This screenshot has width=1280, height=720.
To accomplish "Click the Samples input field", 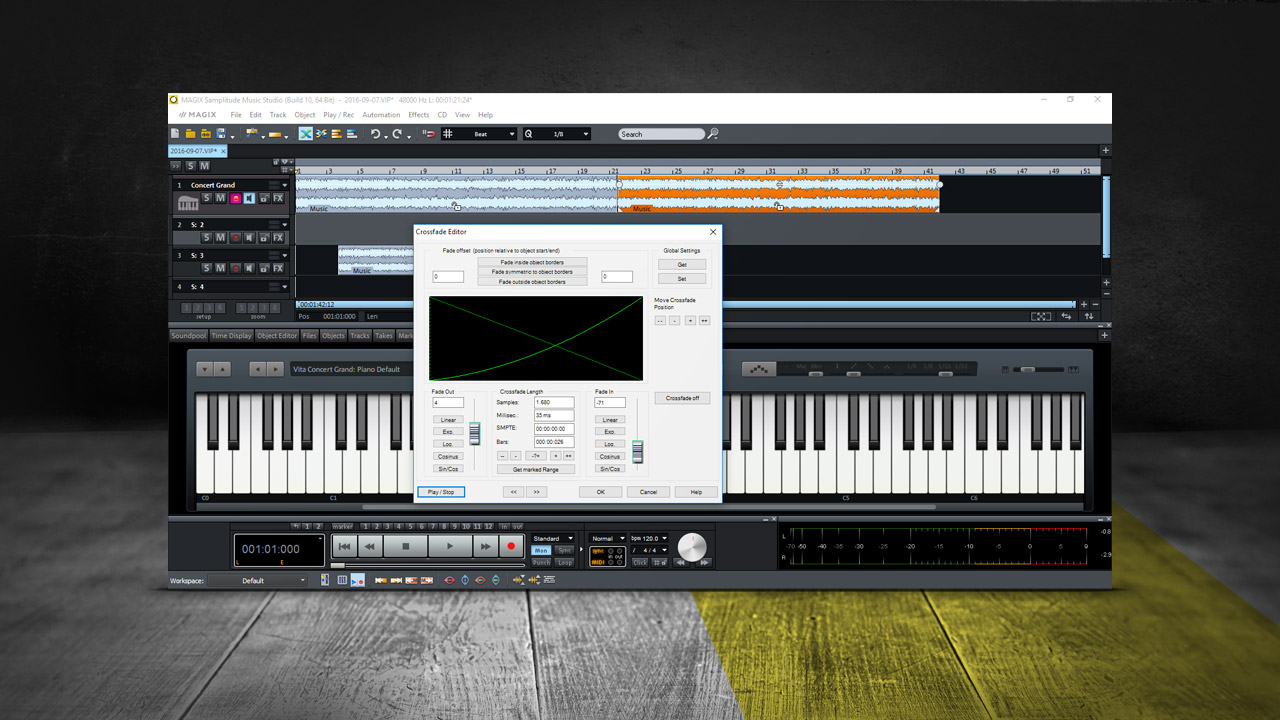I will (x=554, y=403).
